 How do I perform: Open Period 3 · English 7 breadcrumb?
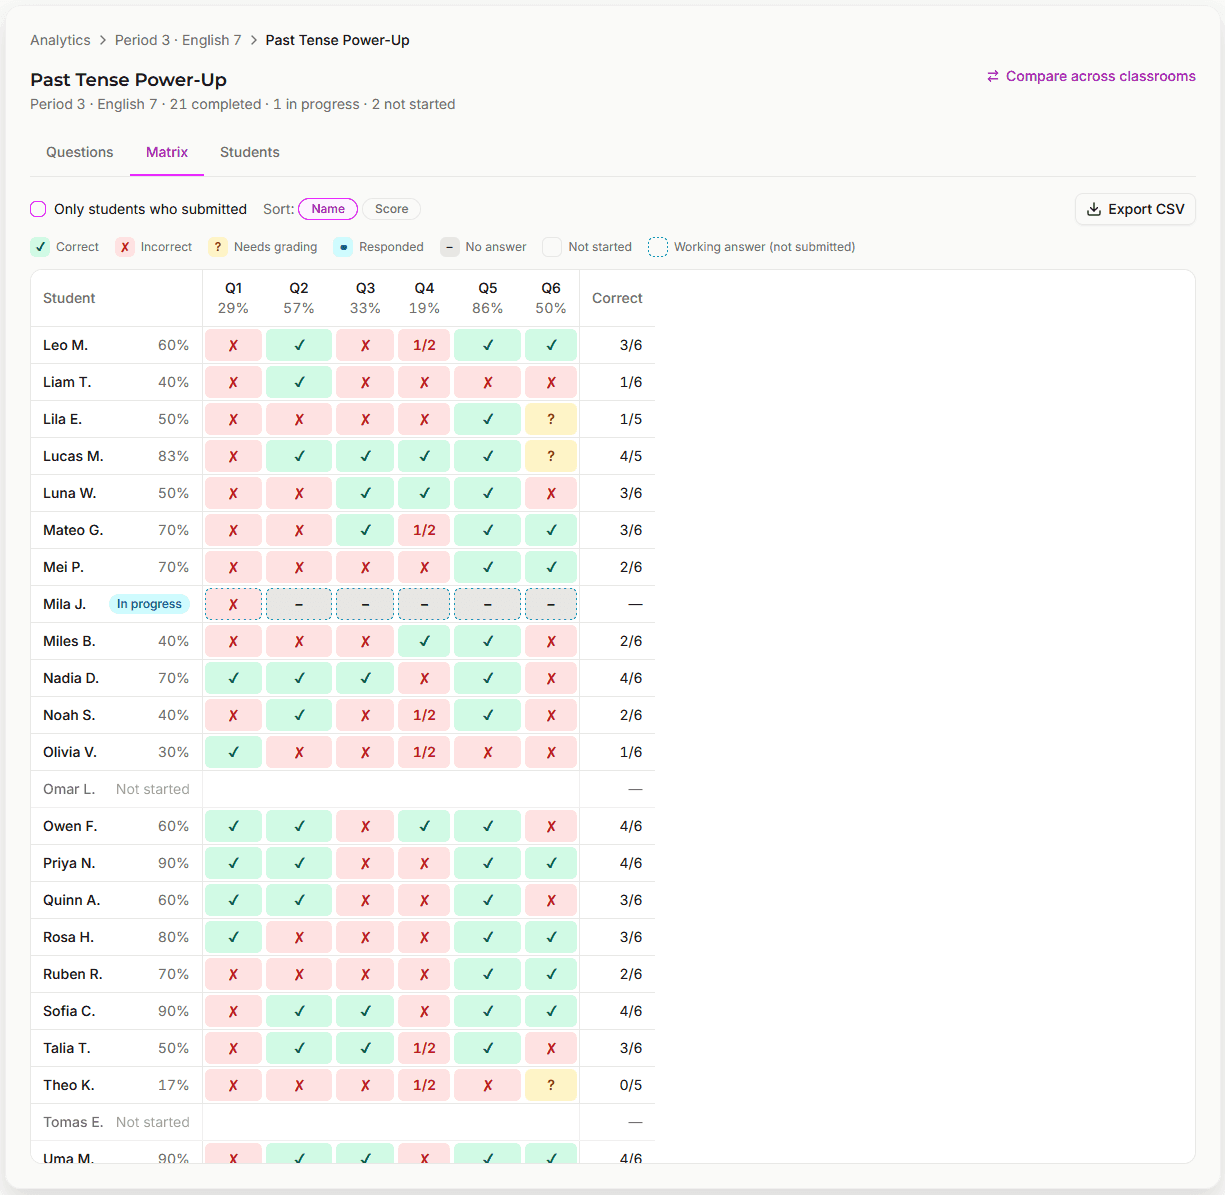point(178,40)
